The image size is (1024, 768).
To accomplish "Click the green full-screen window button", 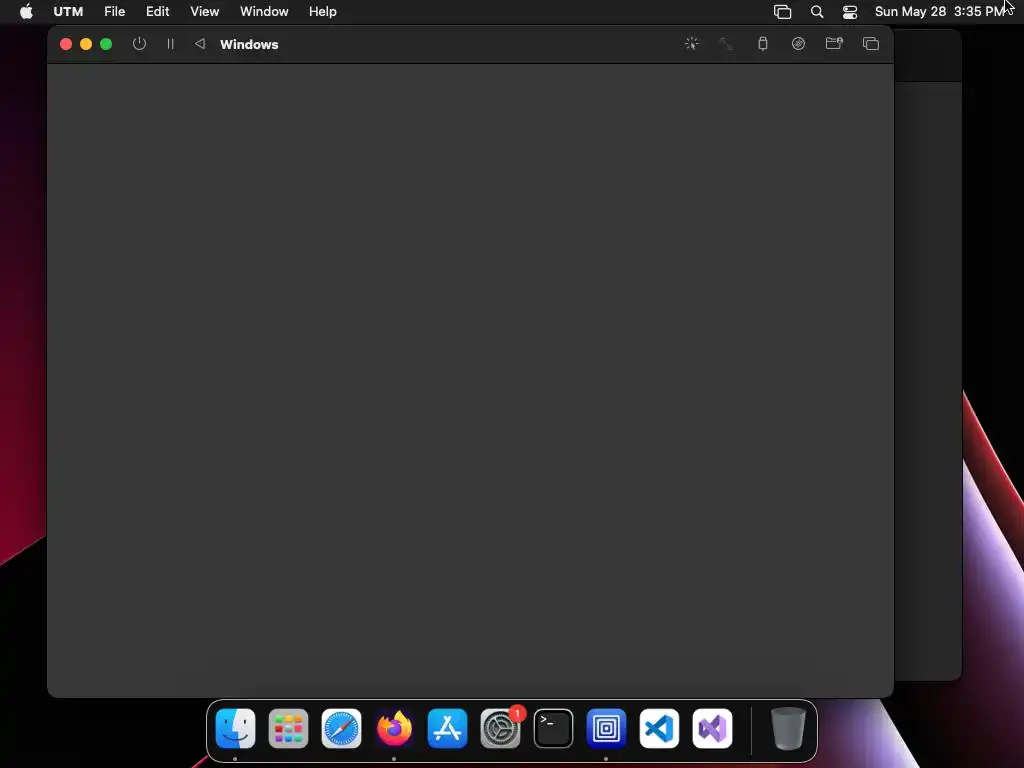I will point(106,44).
